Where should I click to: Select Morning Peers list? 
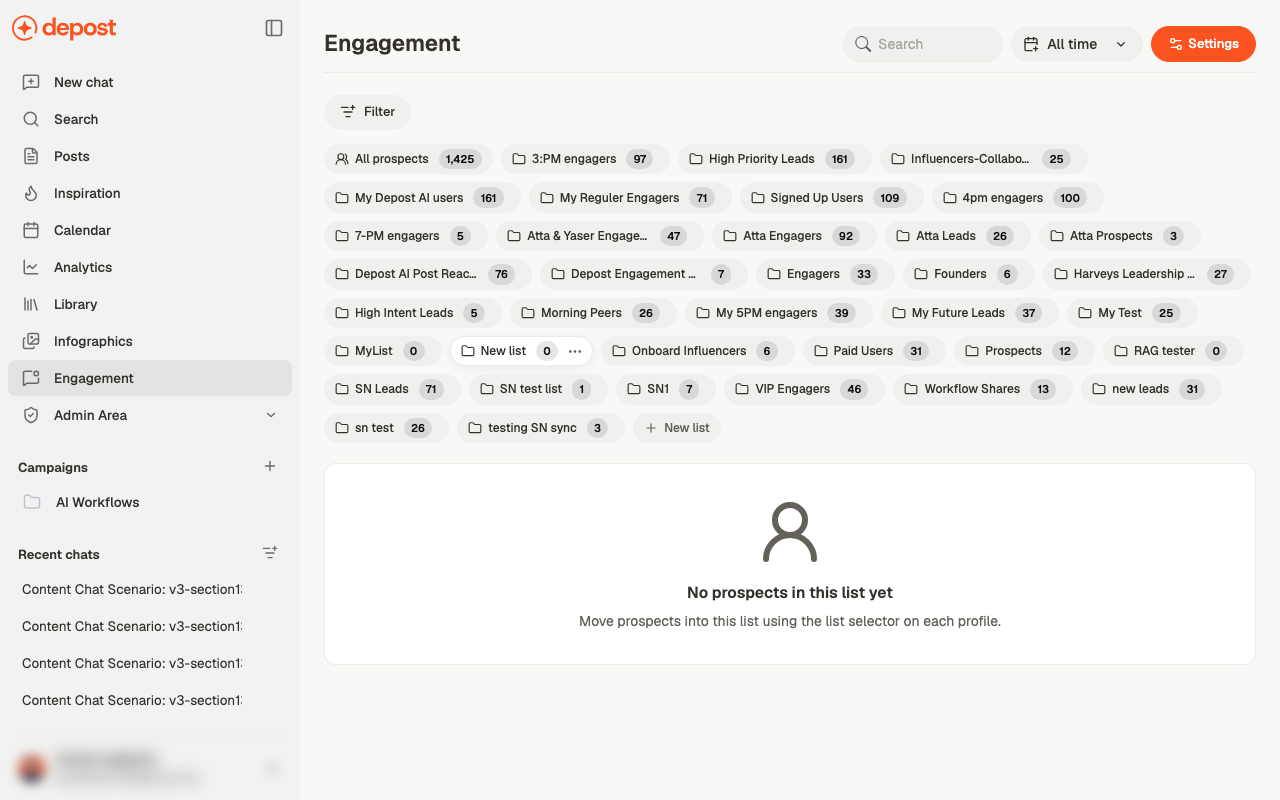point(593,313)
